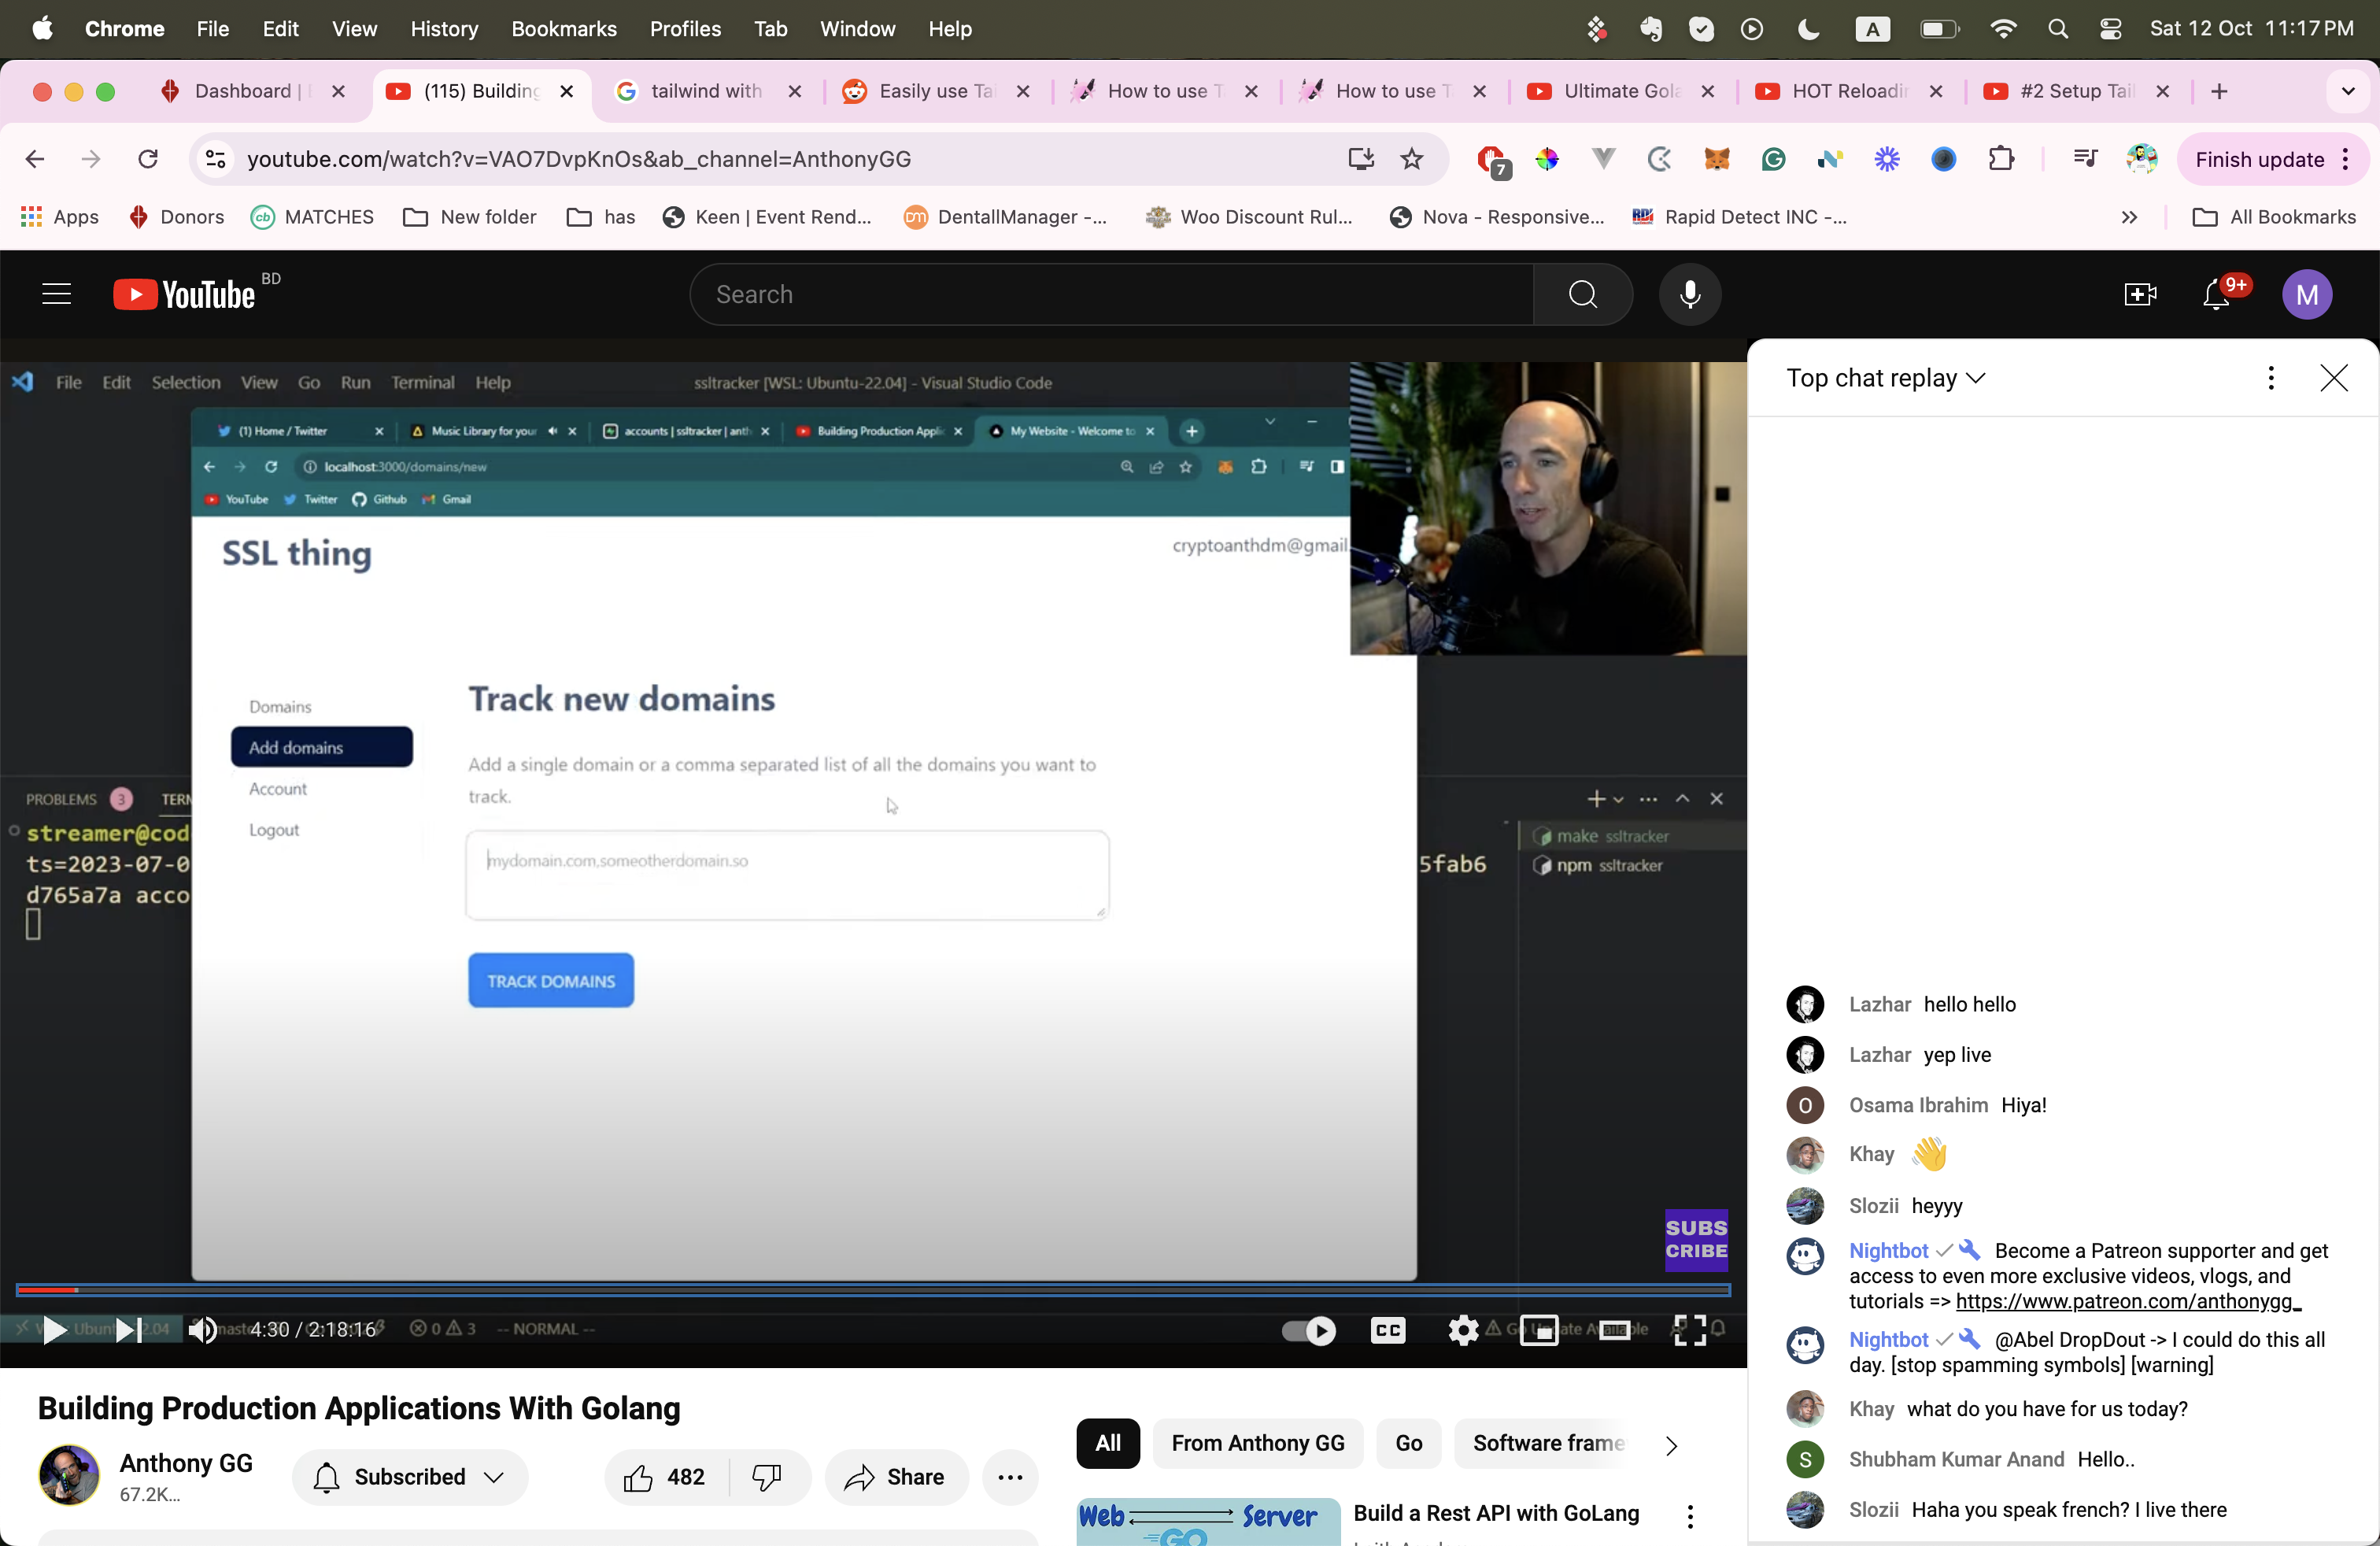Click the address bar URL
Screen dimensions: 2380x1546
(579, 159)
